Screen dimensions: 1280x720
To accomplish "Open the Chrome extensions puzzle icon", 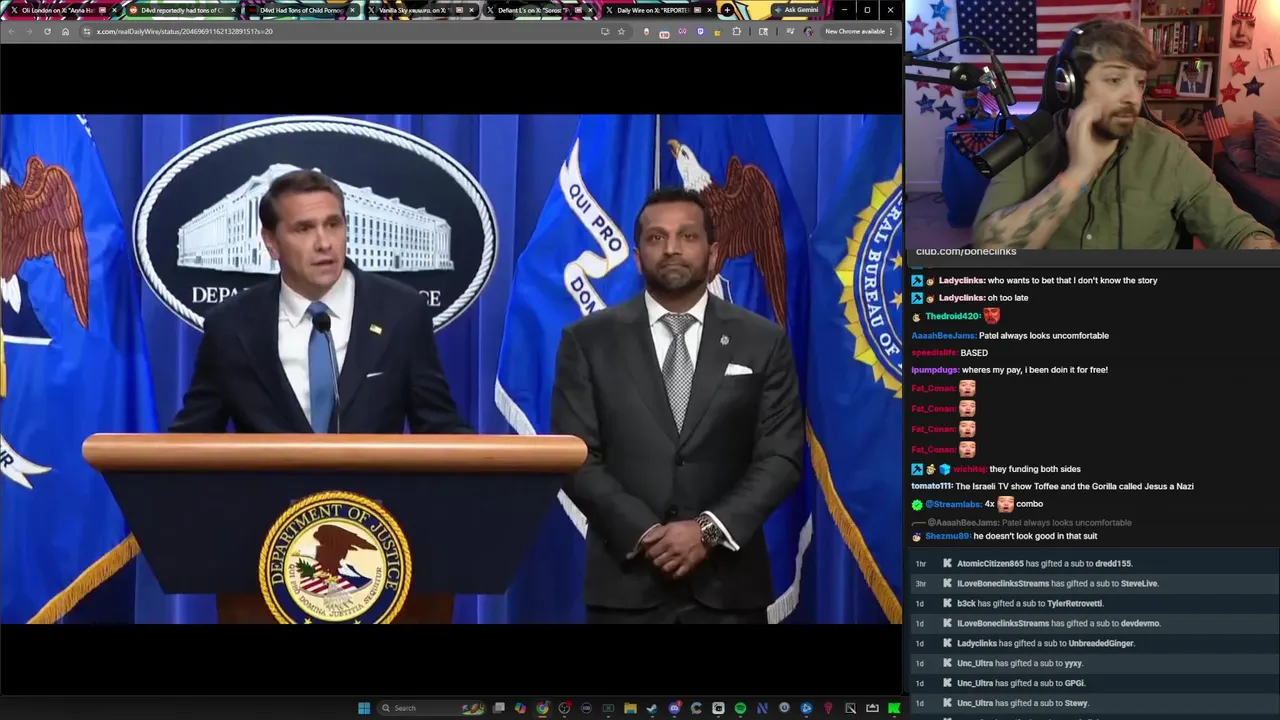I will coord(737,31).
